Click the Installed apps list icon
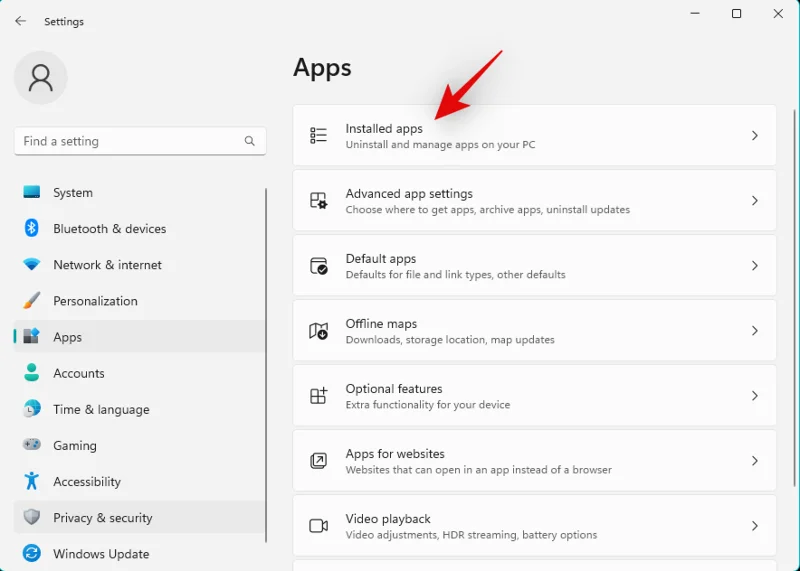 pyautogui.click(x=318, y=136)
